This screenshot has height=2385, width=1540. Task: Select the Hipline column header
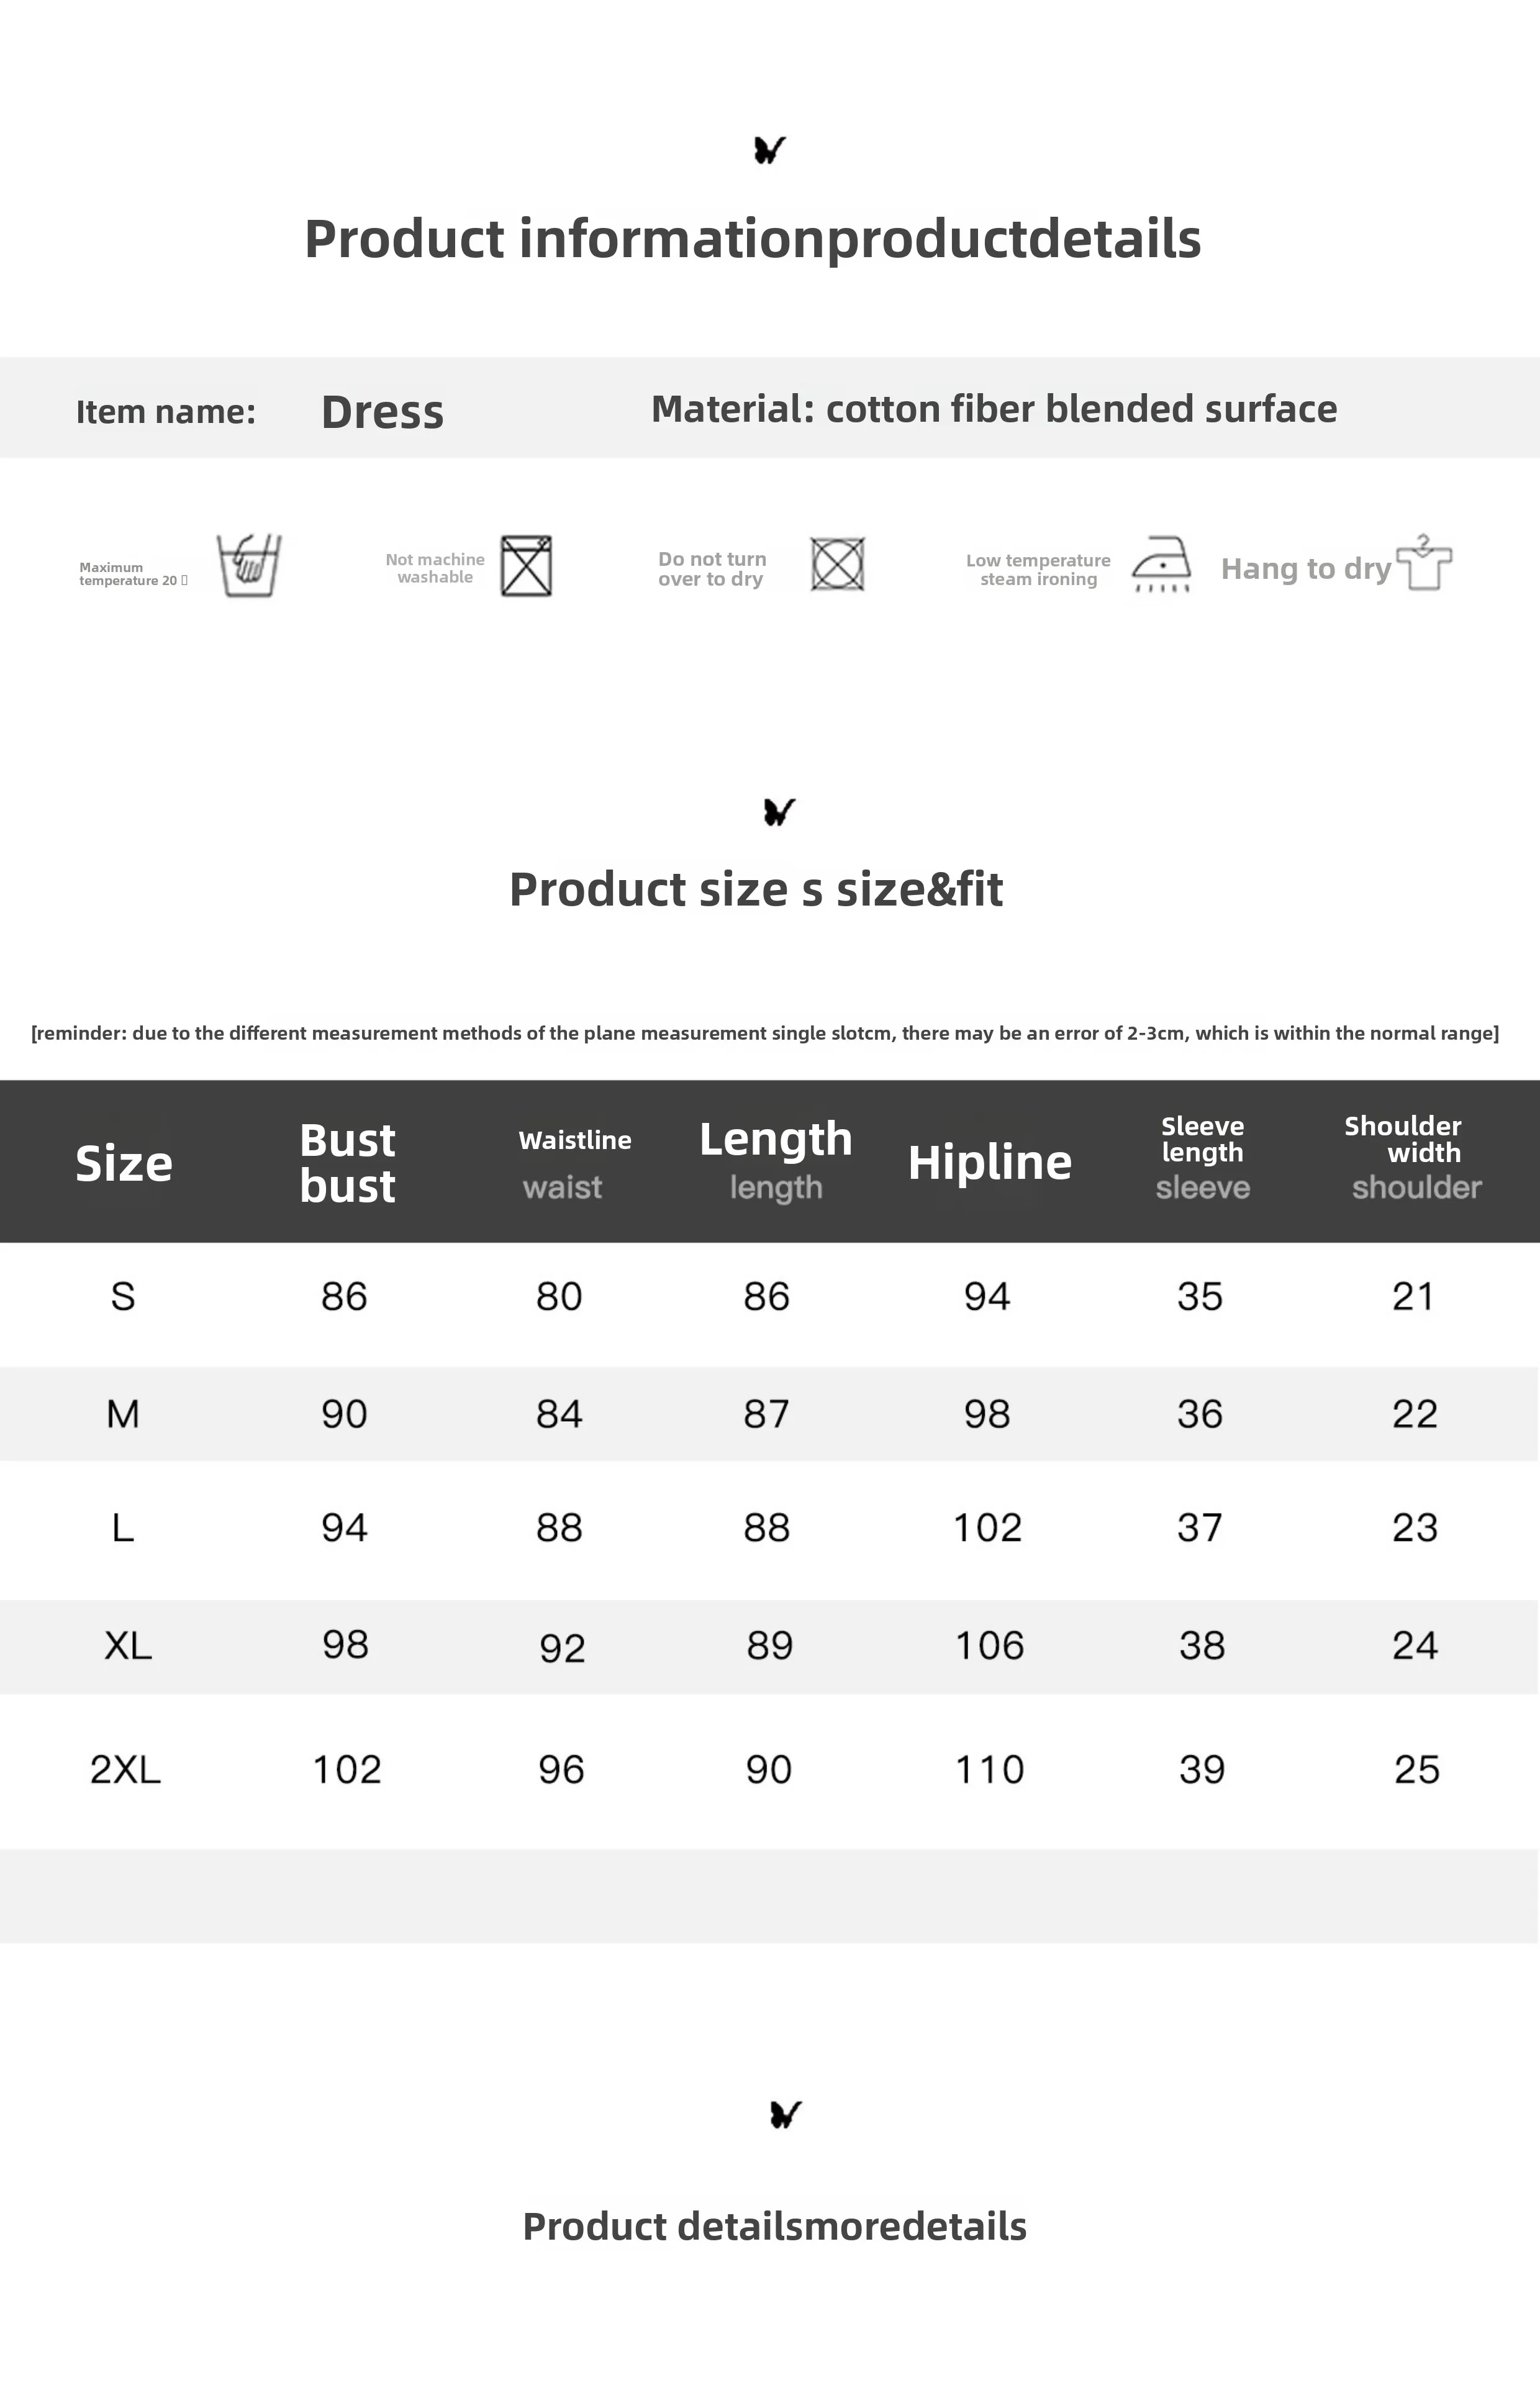(989, 1162)
